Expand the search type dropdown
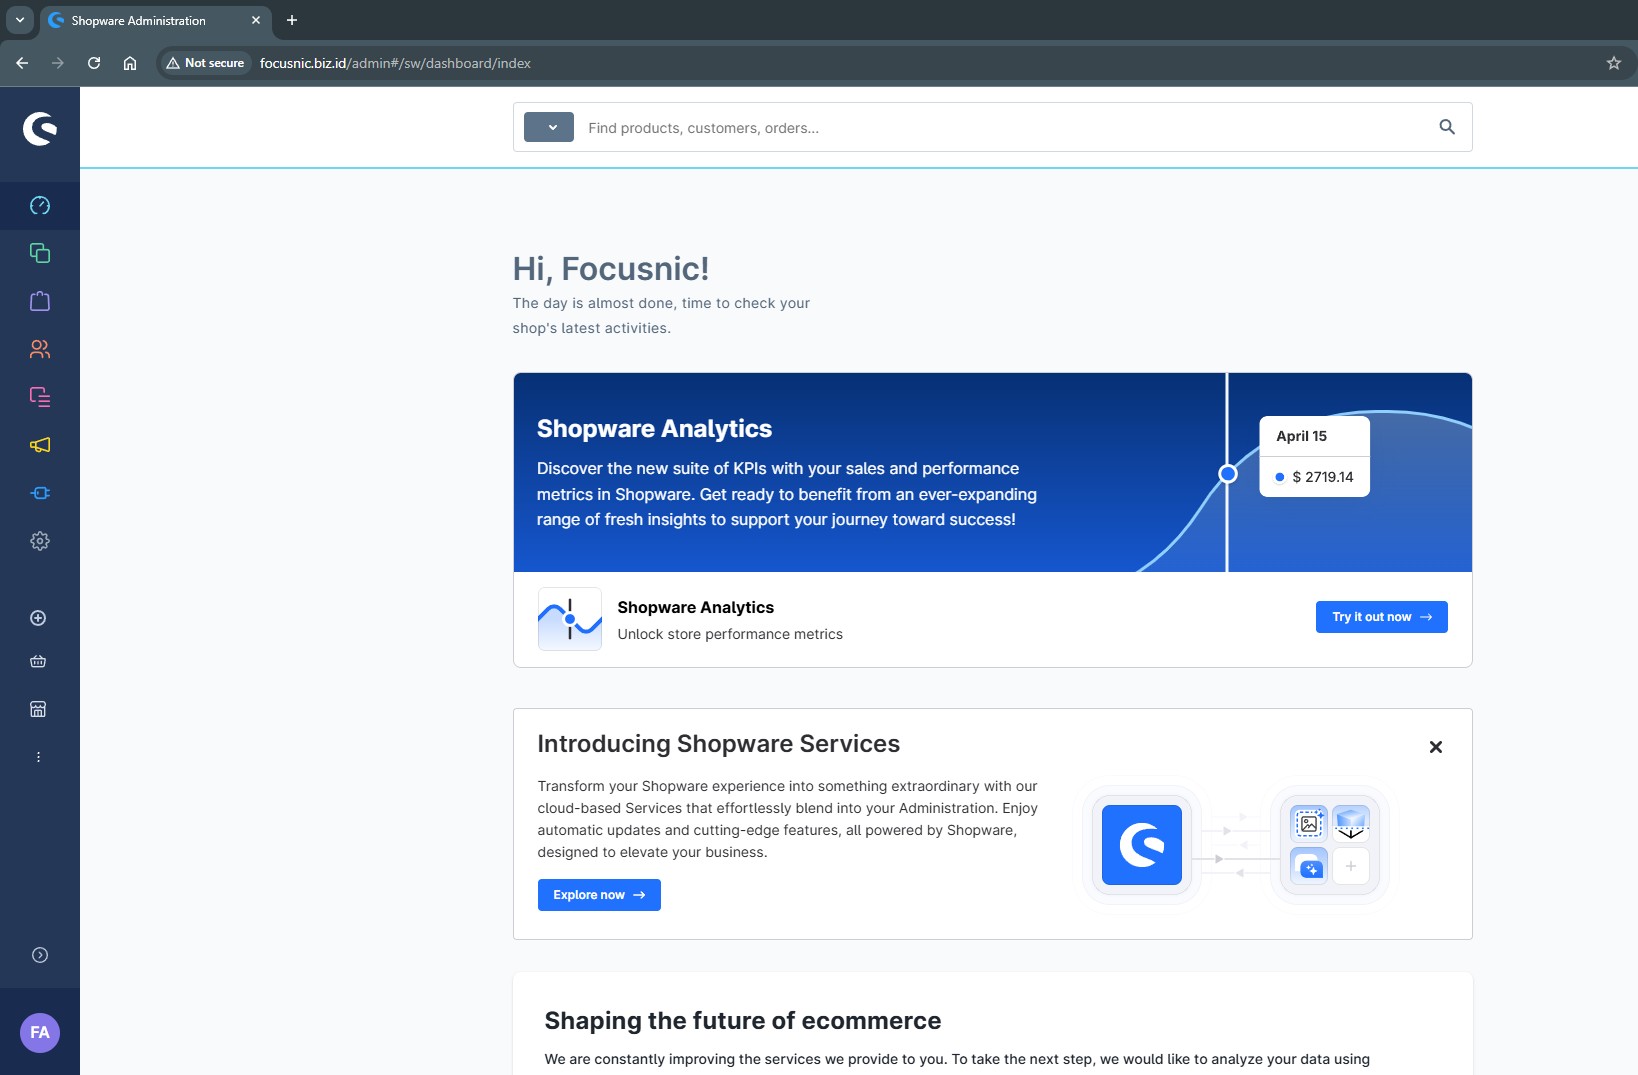Screen dimensions: 1638x1075 549,127
